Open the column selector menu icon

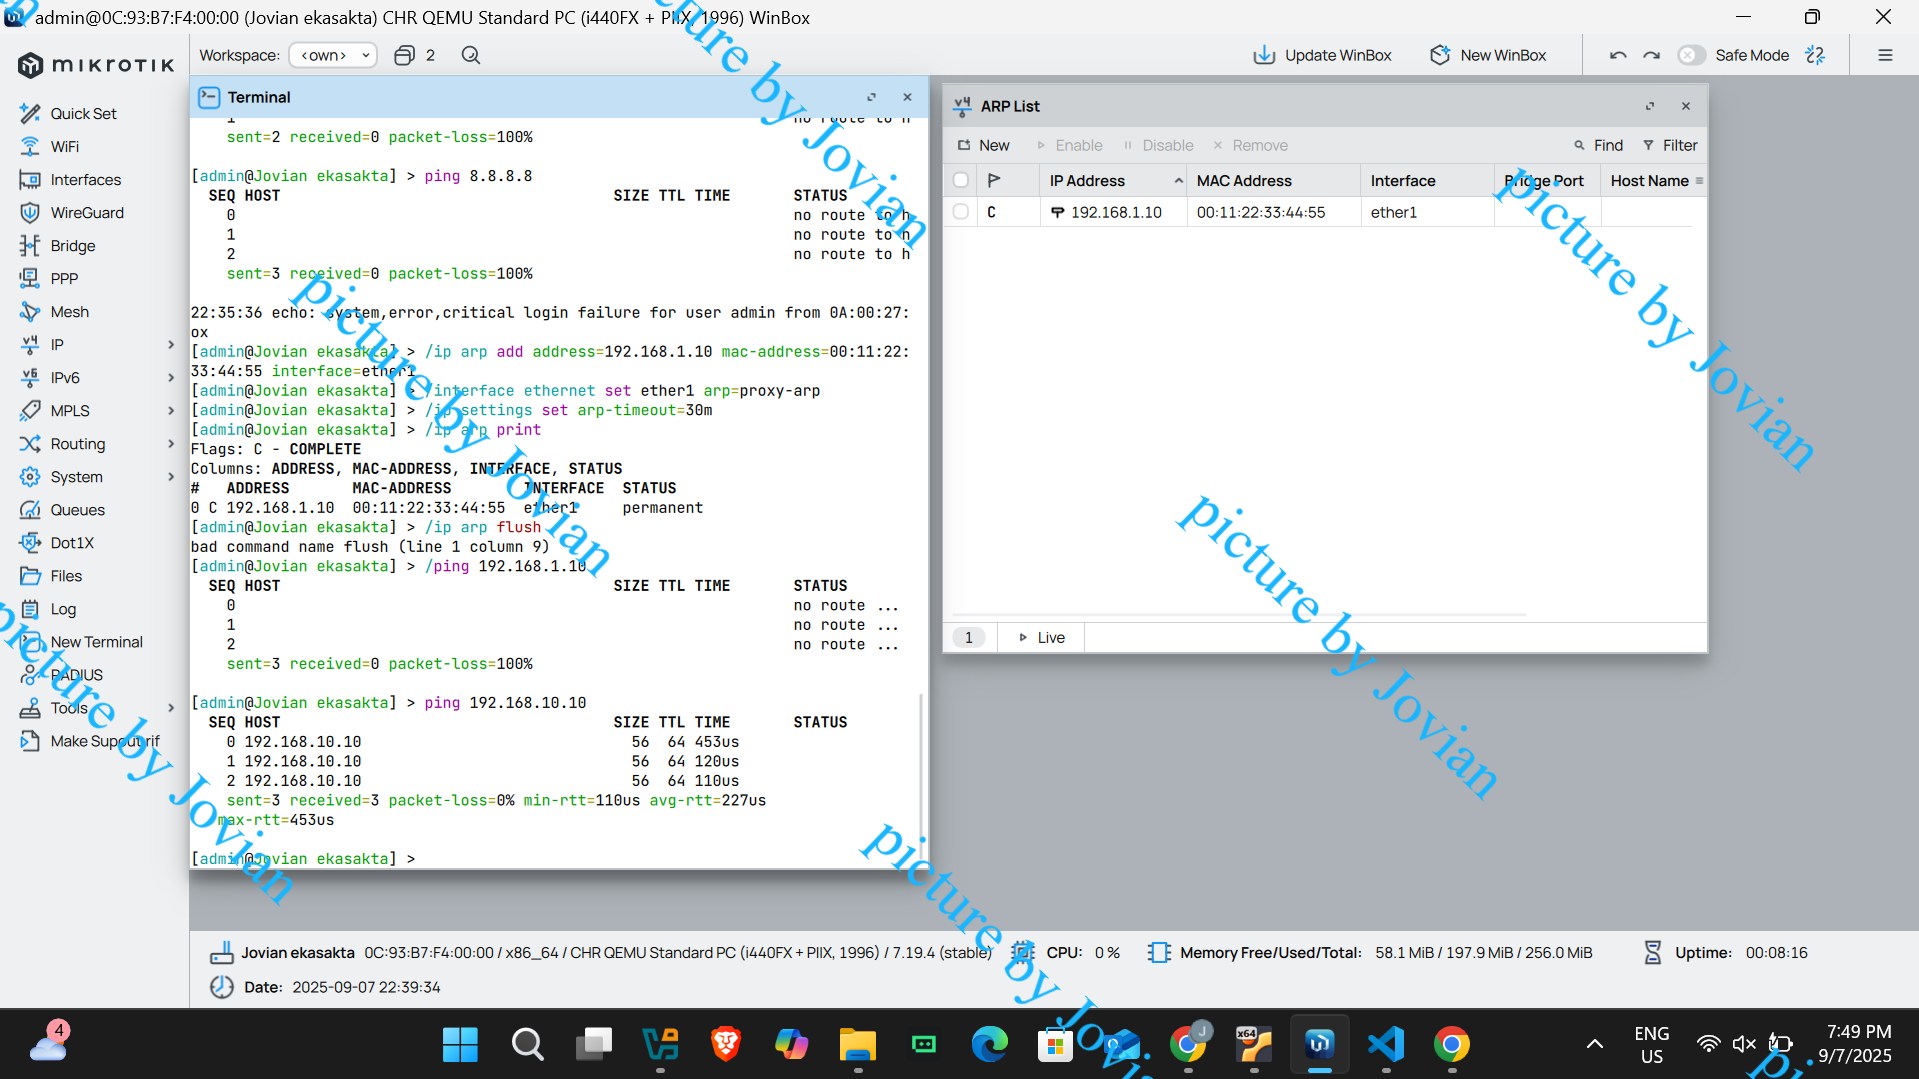[1699, 181]
